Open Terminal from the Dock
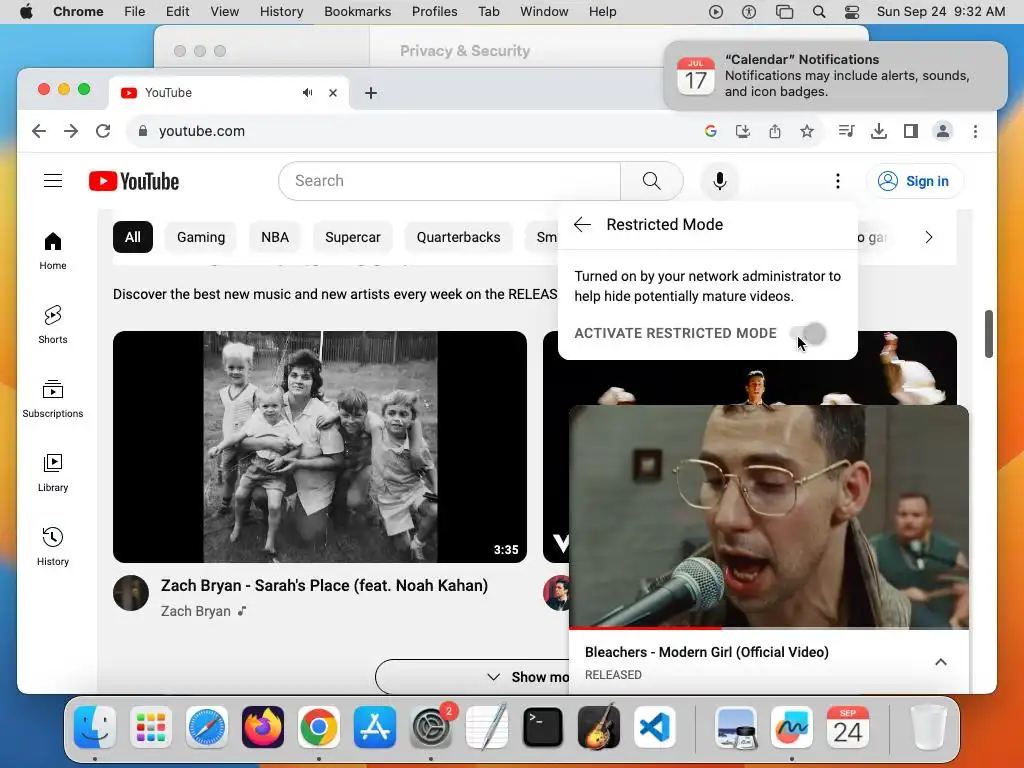 [x=543, y=727]
